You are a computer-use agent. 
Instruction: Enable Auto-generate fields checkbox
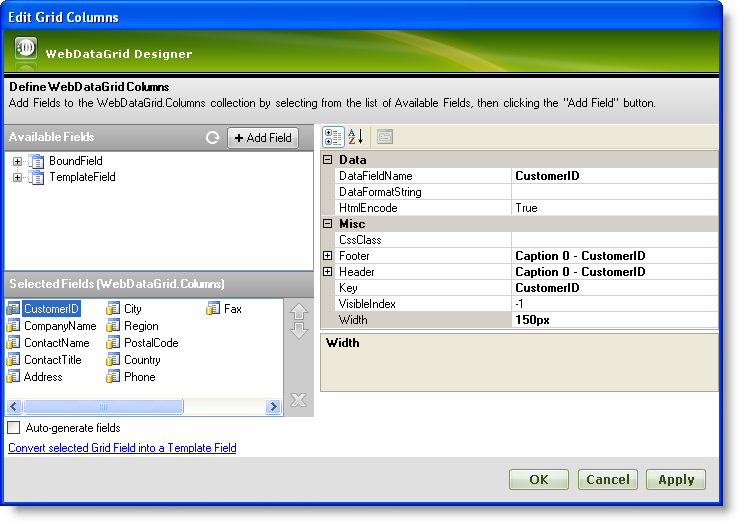[14, 428]
